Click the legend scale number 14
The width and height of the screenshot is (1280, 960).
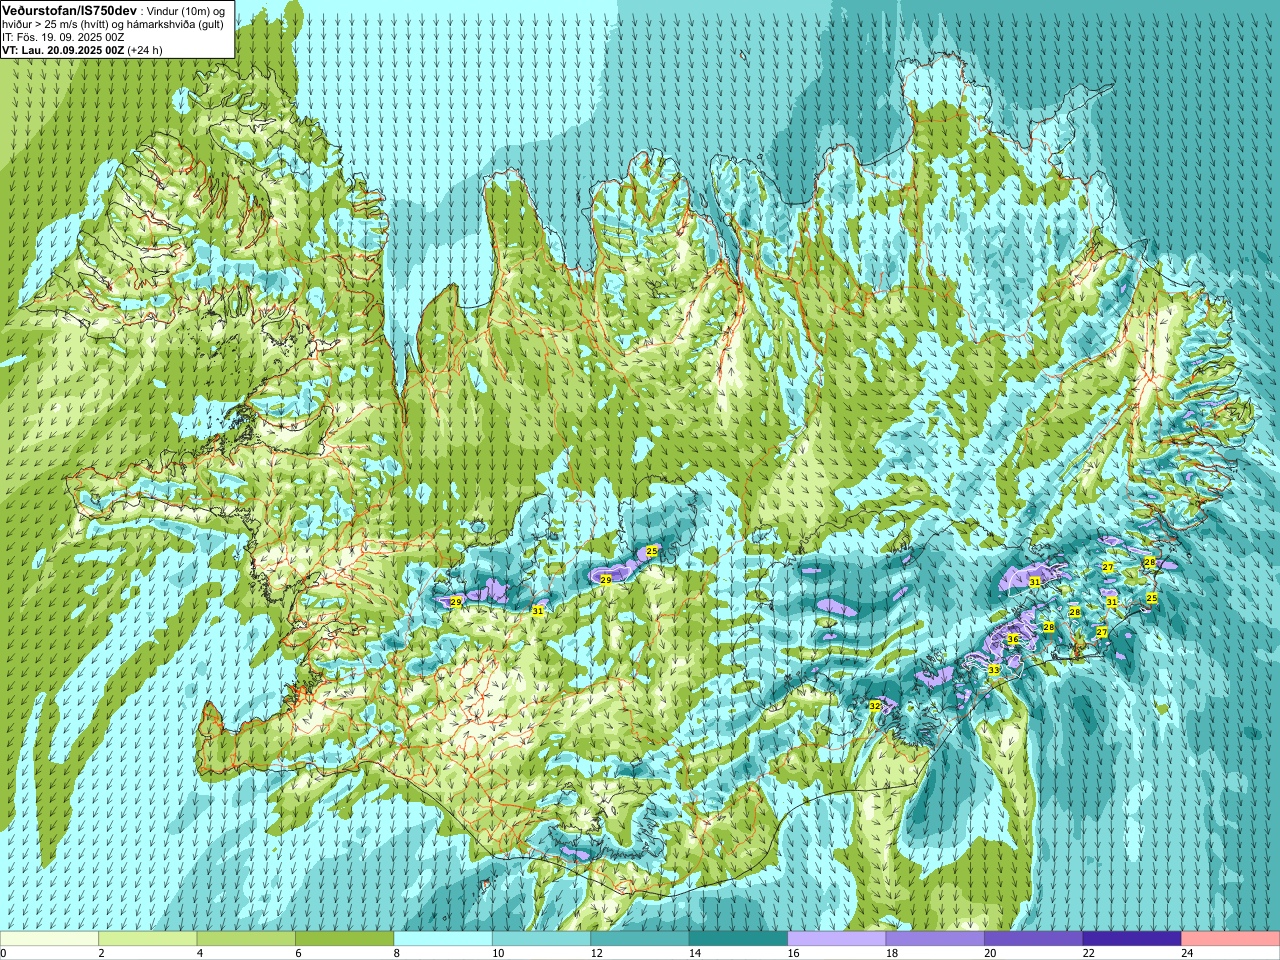coord(695,953)
